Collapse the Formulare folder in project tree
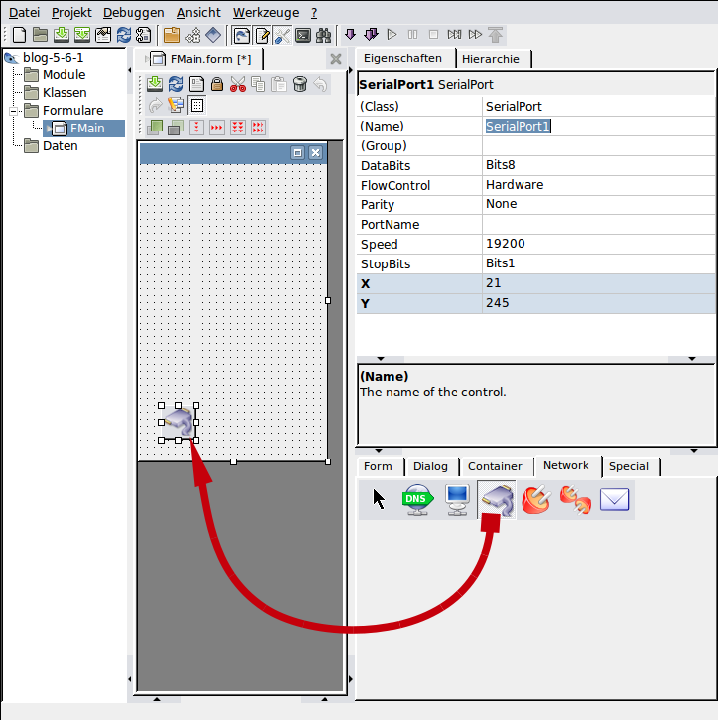 click(15, 111)
